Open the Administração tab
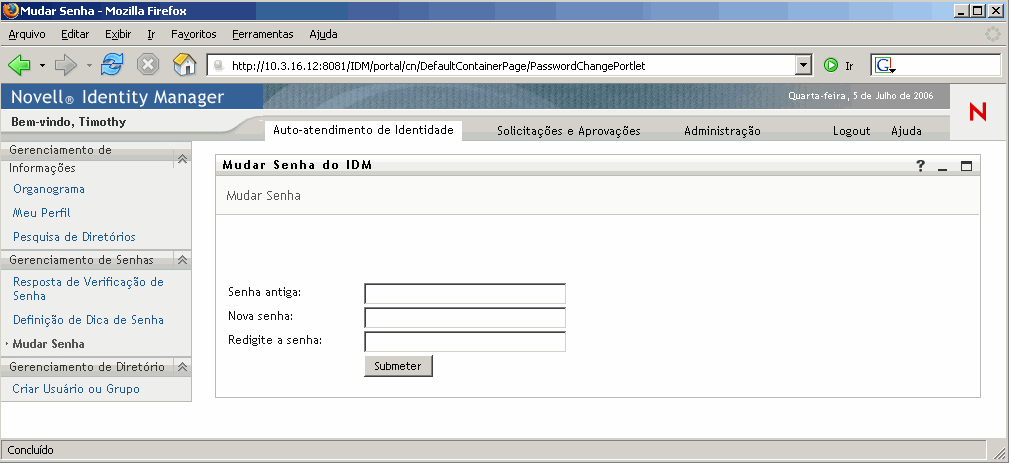This screenshot has width=1009, height=463. 722,131
